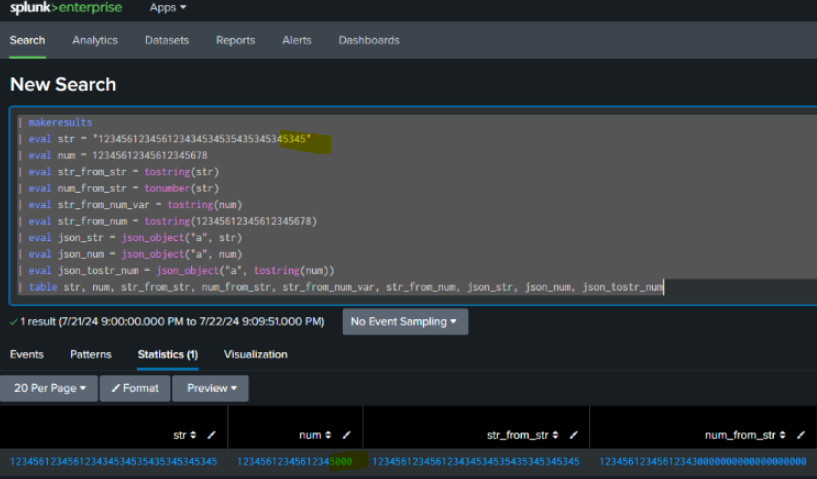
Task: Click the Format button
Action: point(134,388)
